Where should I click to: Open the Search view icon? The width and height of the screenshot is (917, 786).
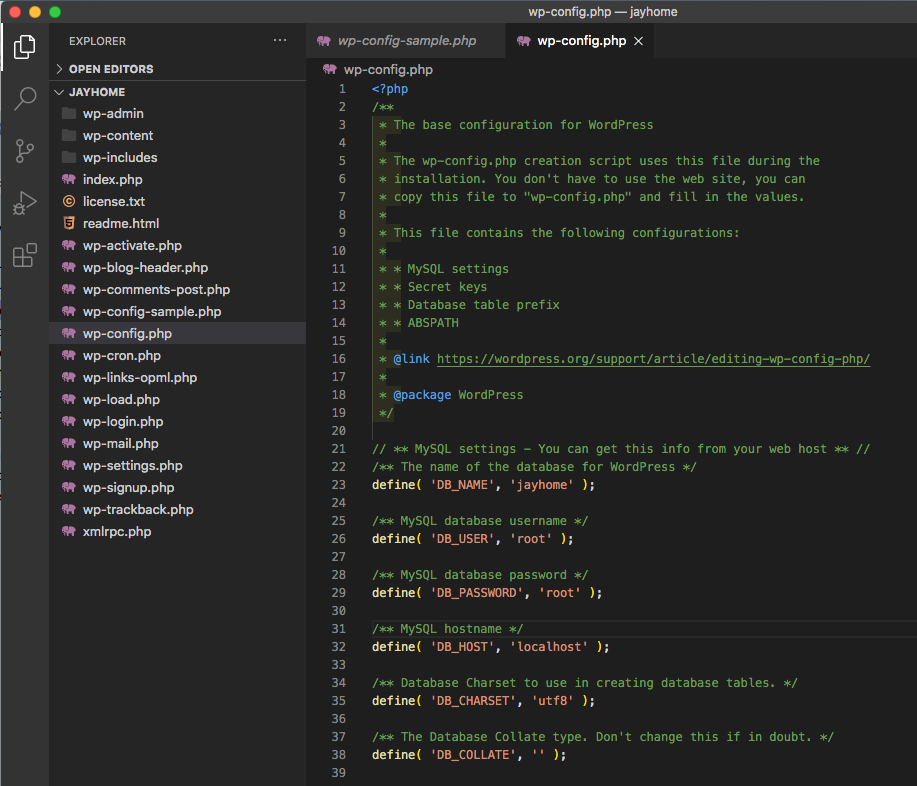25,99
